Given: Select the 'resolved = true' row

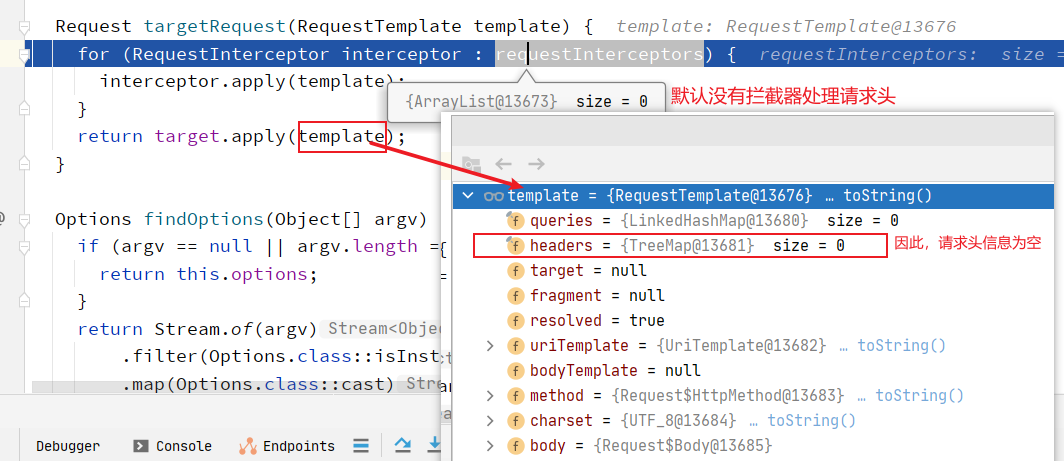Looking at the screenshot, I should (753, 320).
